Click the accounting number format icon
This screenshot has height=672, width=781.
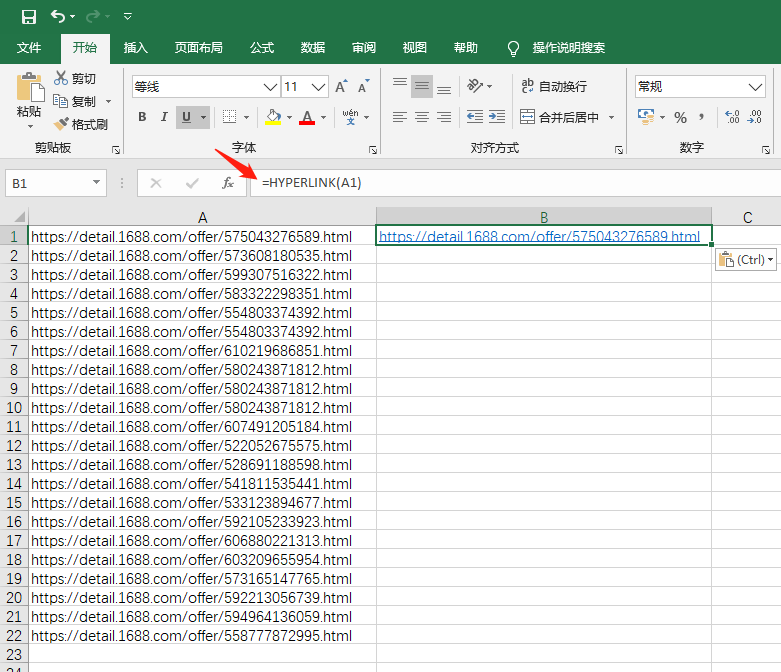646,117
